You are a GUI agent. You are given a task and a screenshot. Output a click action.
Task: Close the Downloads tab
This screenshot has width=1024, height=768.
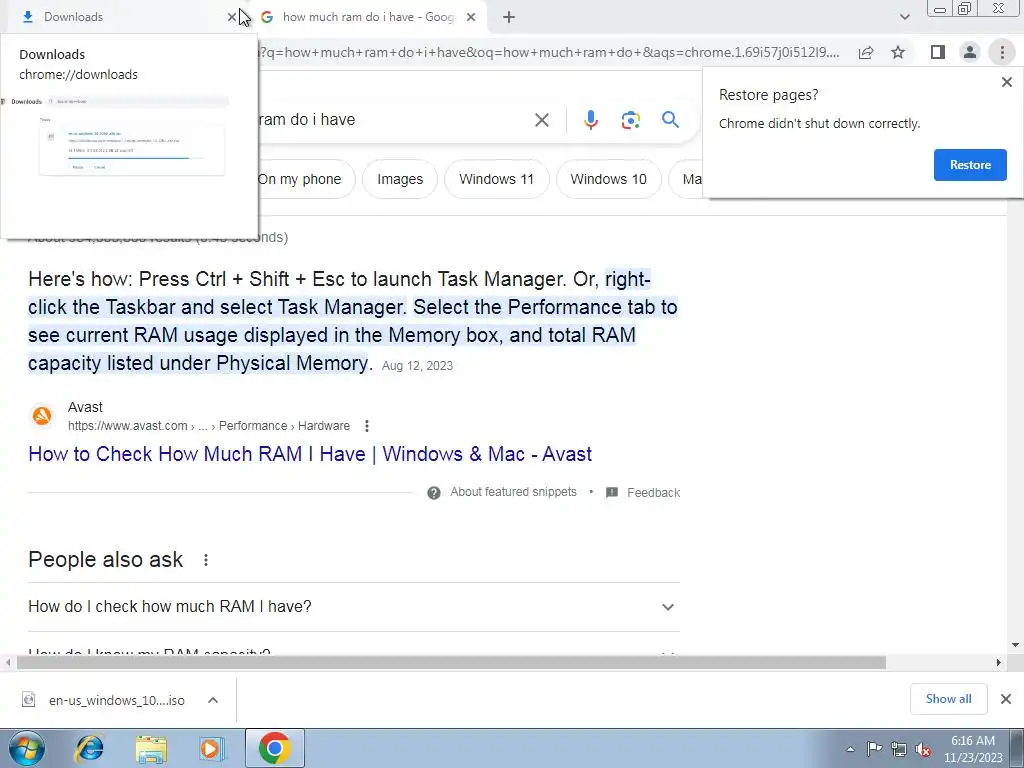[x=232, y=17]
